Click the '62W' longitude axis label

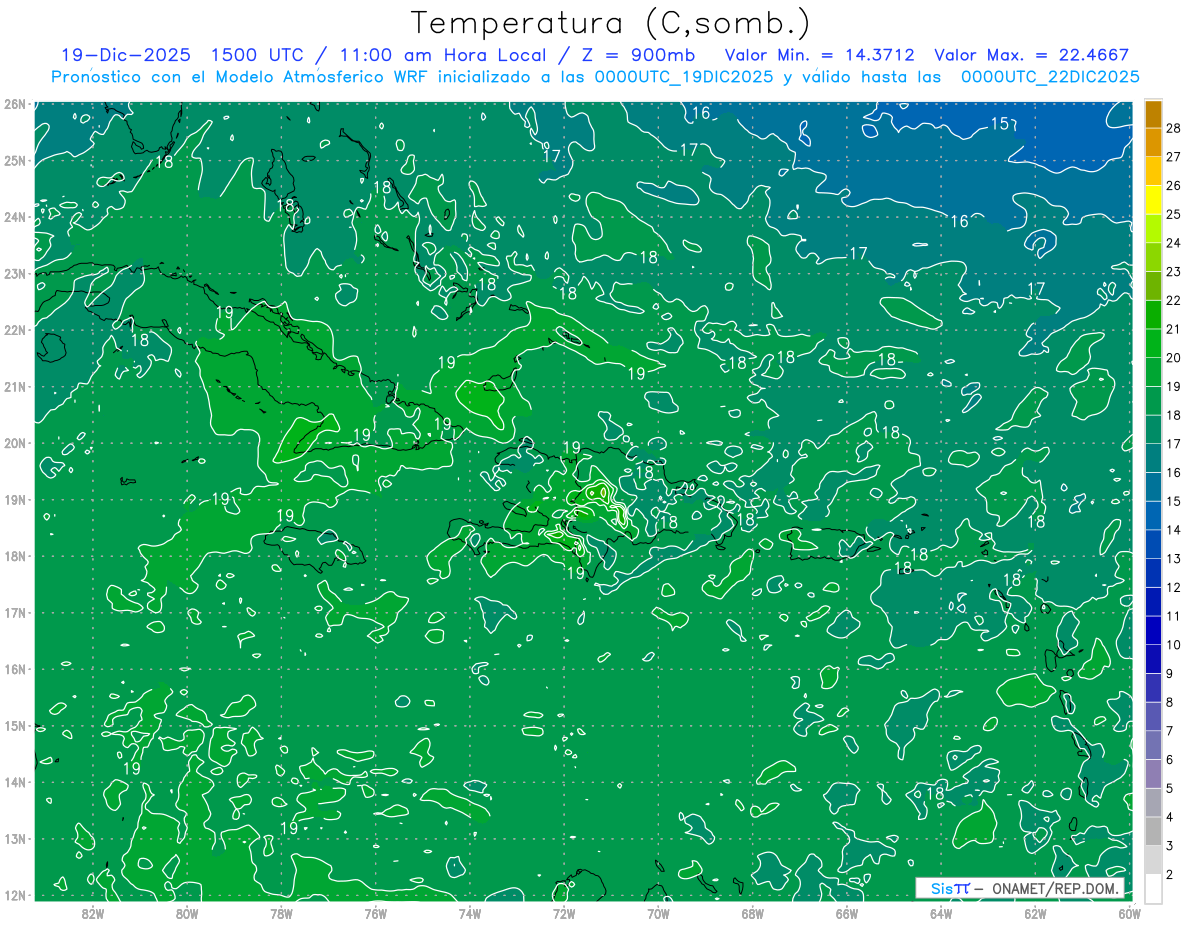(1035, 912)
